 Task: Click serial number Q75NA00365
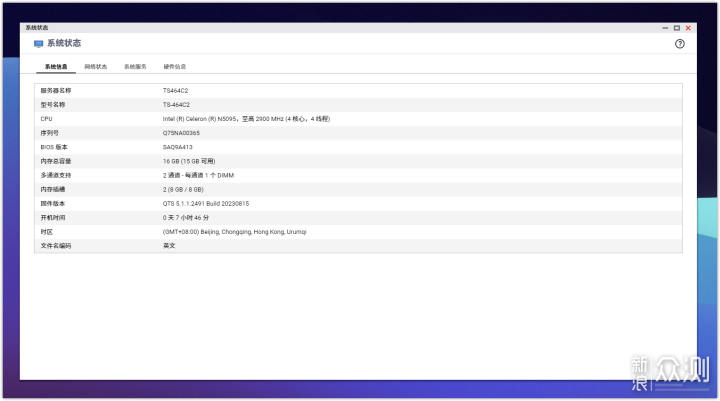[x=181, y=133]
